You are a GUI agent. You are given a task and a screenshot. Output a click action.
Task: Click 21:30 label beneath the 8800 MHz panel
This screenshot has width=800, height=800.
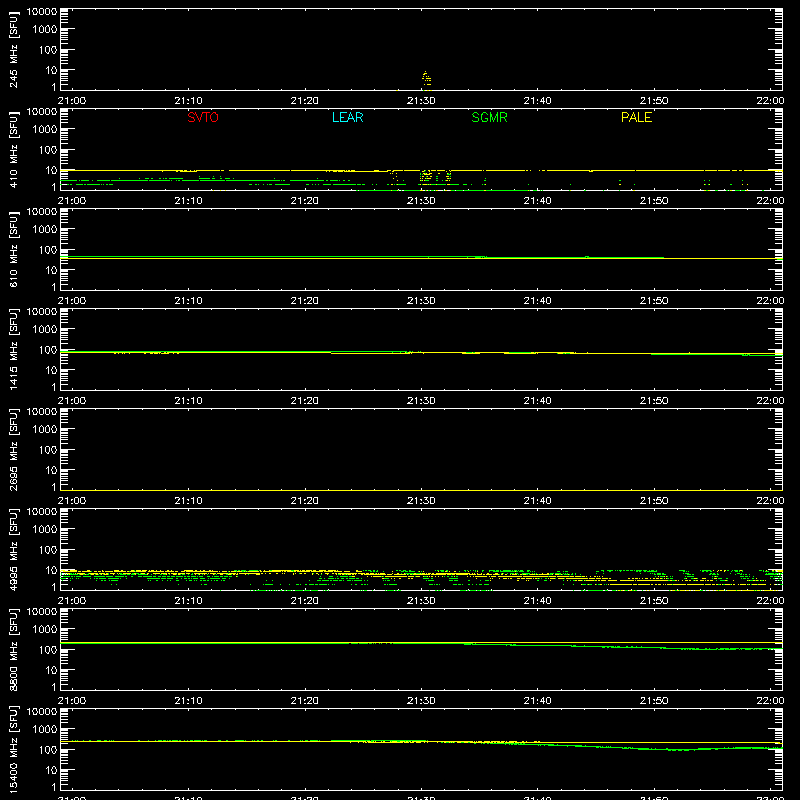pyautogui.click(x=421, y=701)
